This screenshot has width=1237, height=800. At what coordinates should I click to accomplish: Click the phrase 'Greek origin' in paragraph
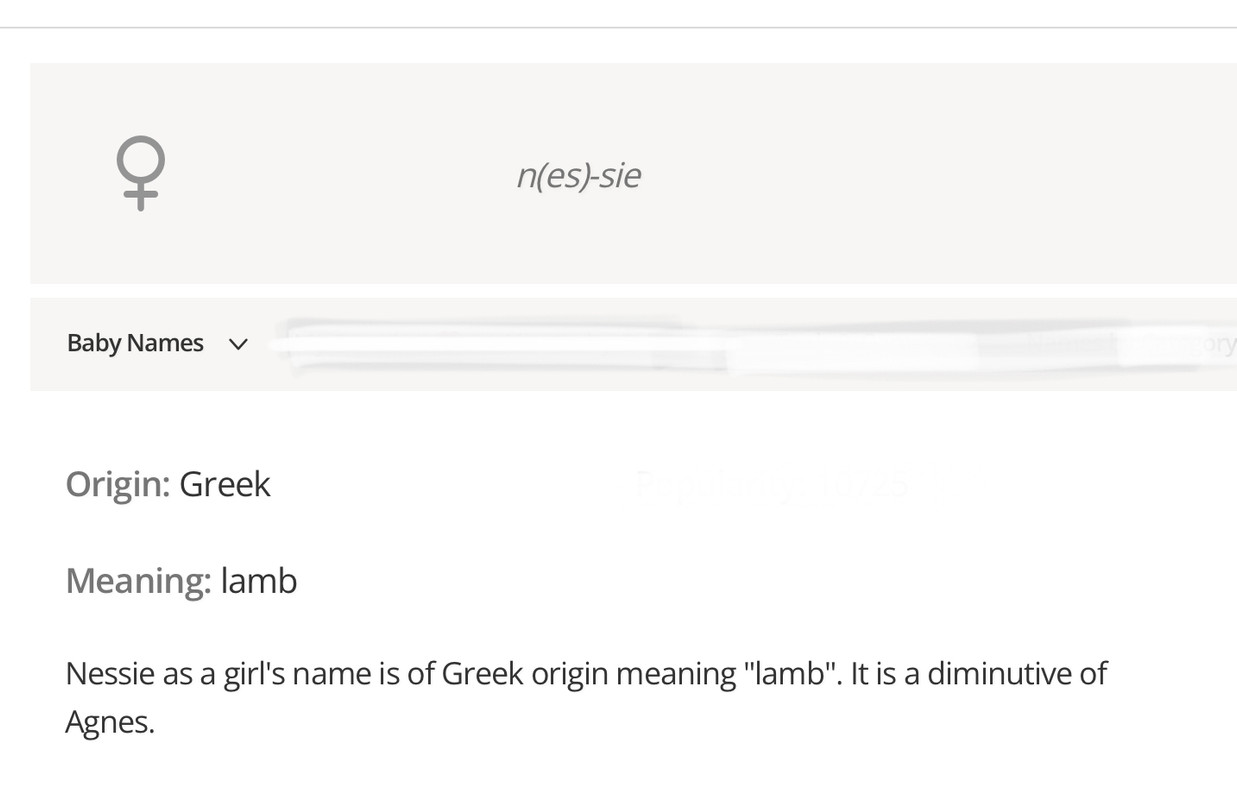click(x=525, y=673)
